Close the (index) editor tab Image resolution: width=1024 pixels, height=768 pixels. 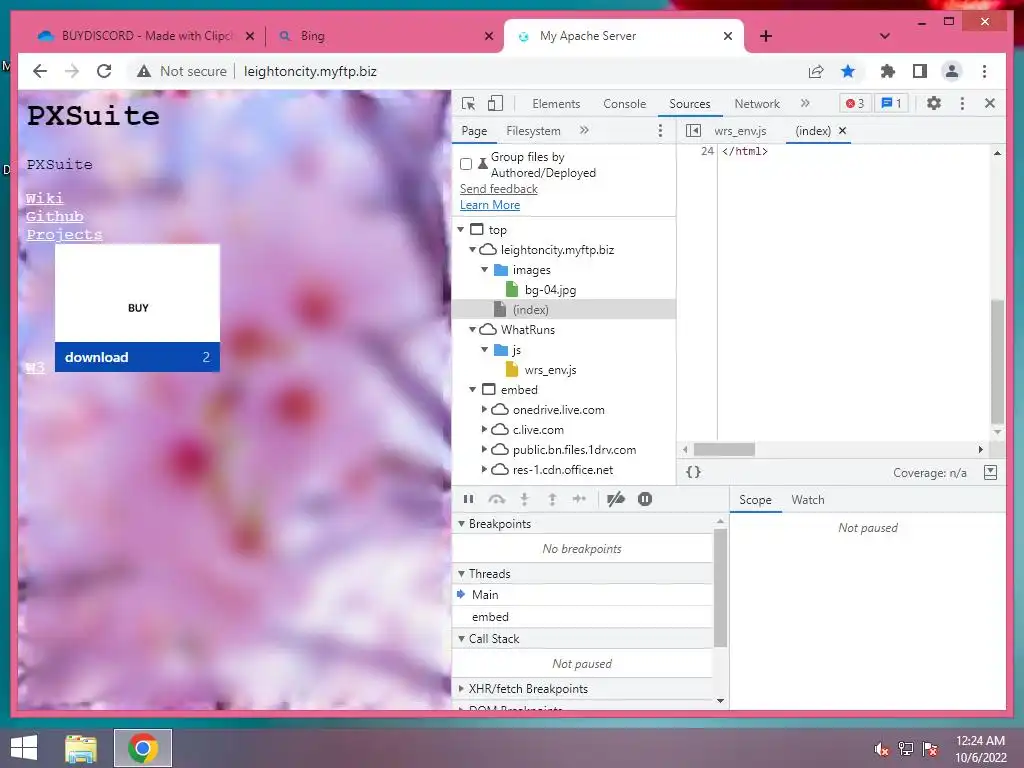pos(842,131)
